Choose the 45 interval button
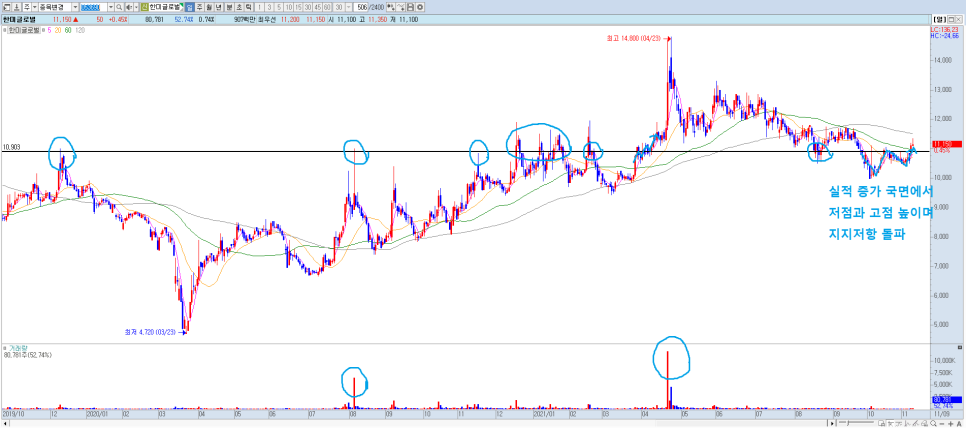966x428 pixels. pos(317,7)
